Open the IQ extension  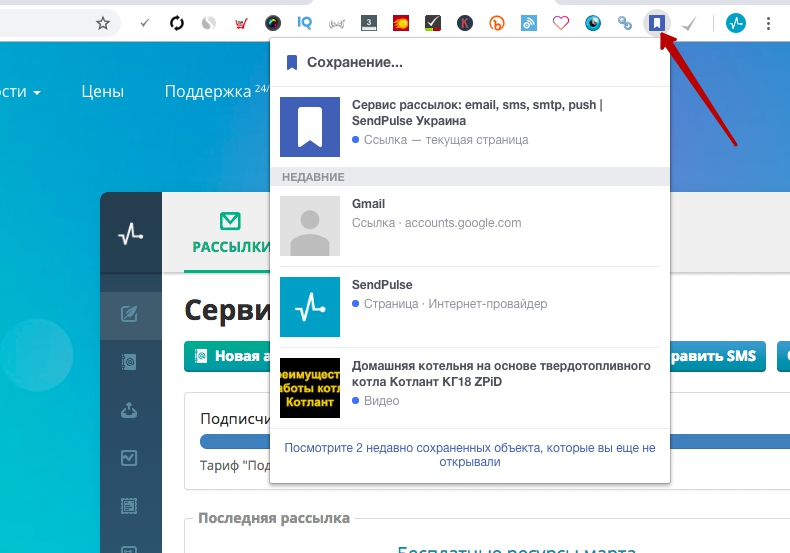[304, 23]
